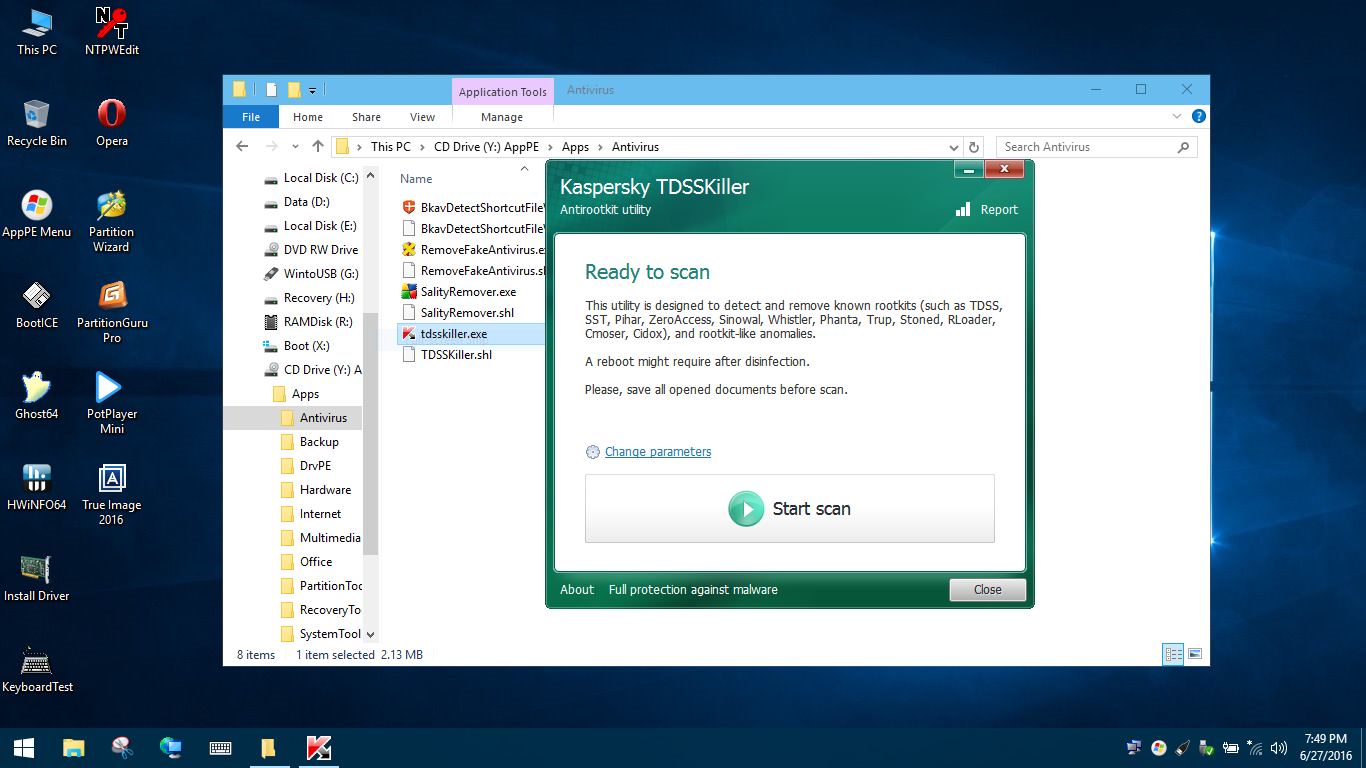This screenshot has height=768, width=1366.
Task: Select SalityRemover.exe in the file list
Action: [x=469, y=292]
